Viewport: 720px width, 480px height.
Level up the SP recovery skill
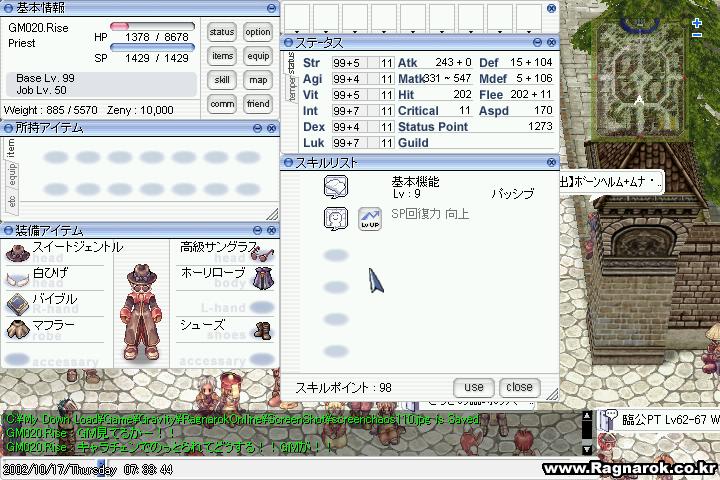point(370,219)
